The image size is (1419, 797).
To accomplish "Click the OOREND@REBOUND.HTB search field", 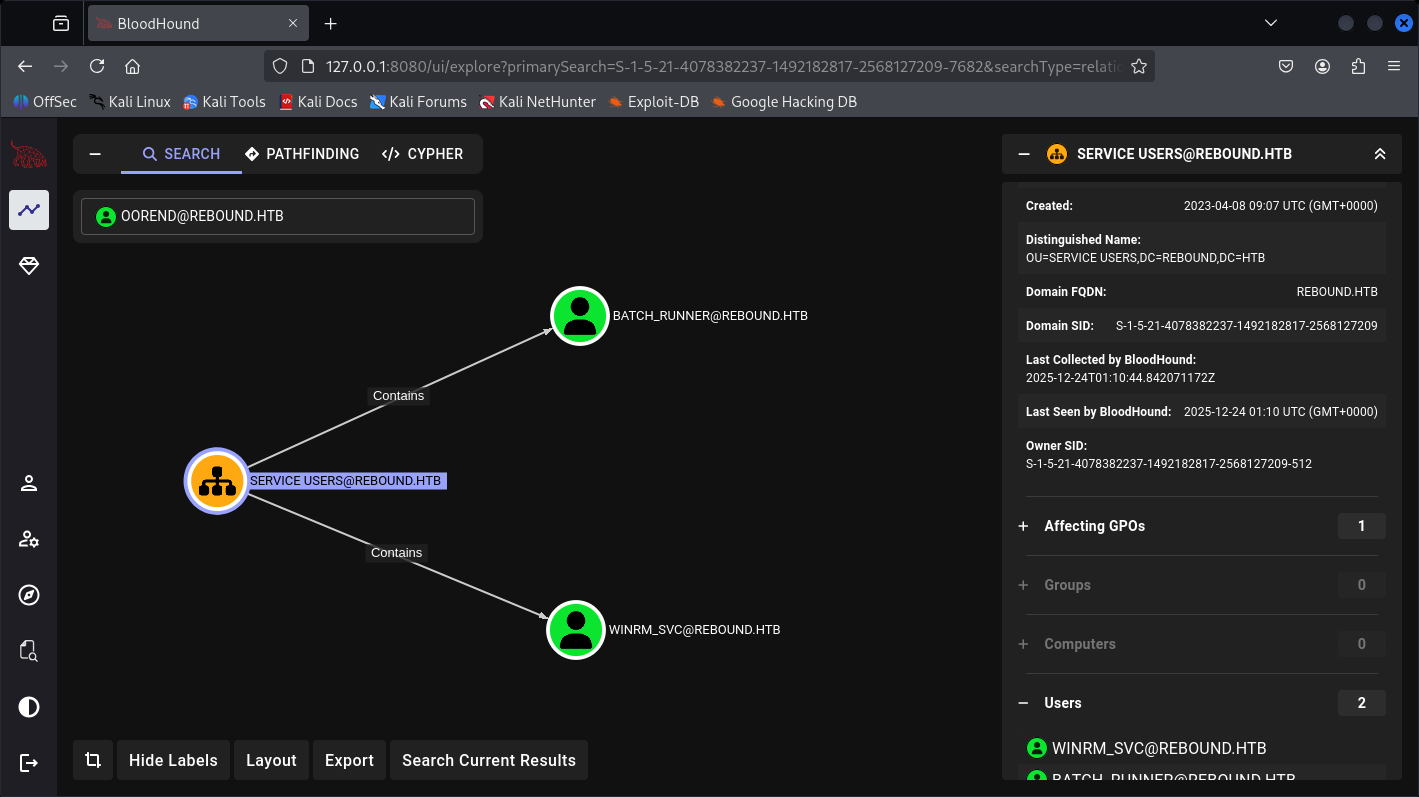I will (278, 216).
